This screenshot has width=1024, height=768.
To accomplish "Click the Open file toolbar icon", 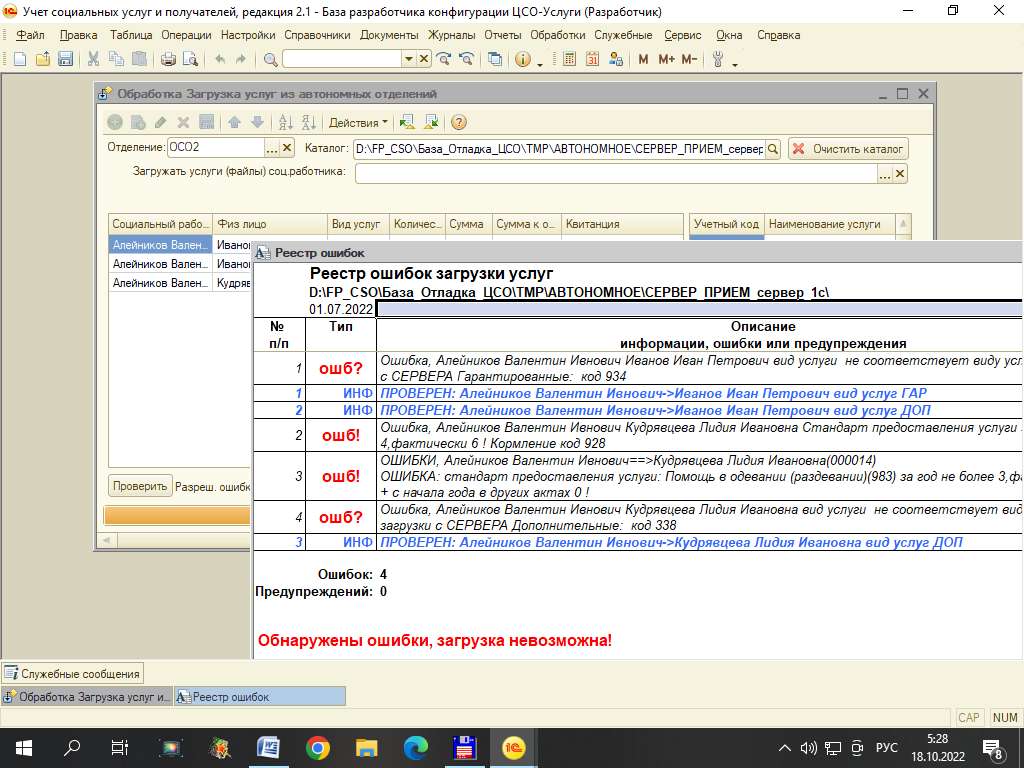I will click(42, 59).
